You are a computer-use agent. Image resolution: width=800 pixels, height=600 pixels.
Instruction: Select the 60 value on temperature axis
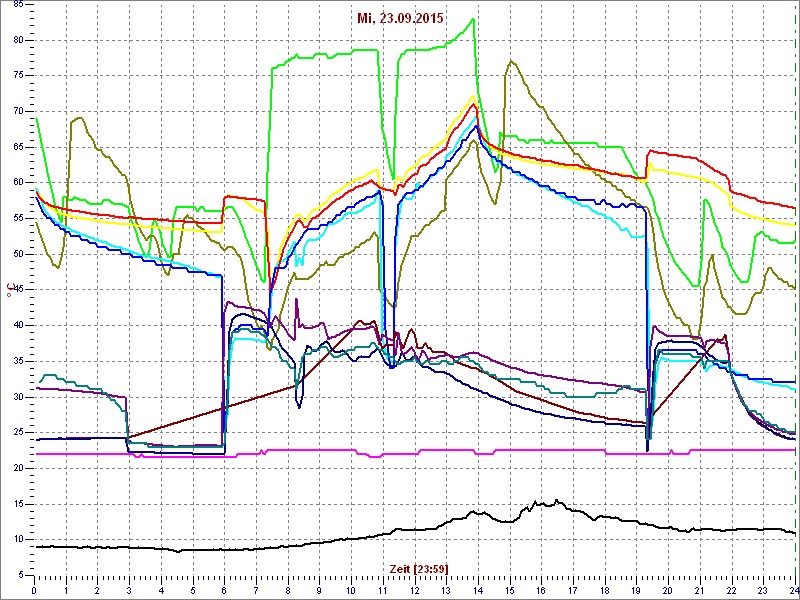pos(18,183)
